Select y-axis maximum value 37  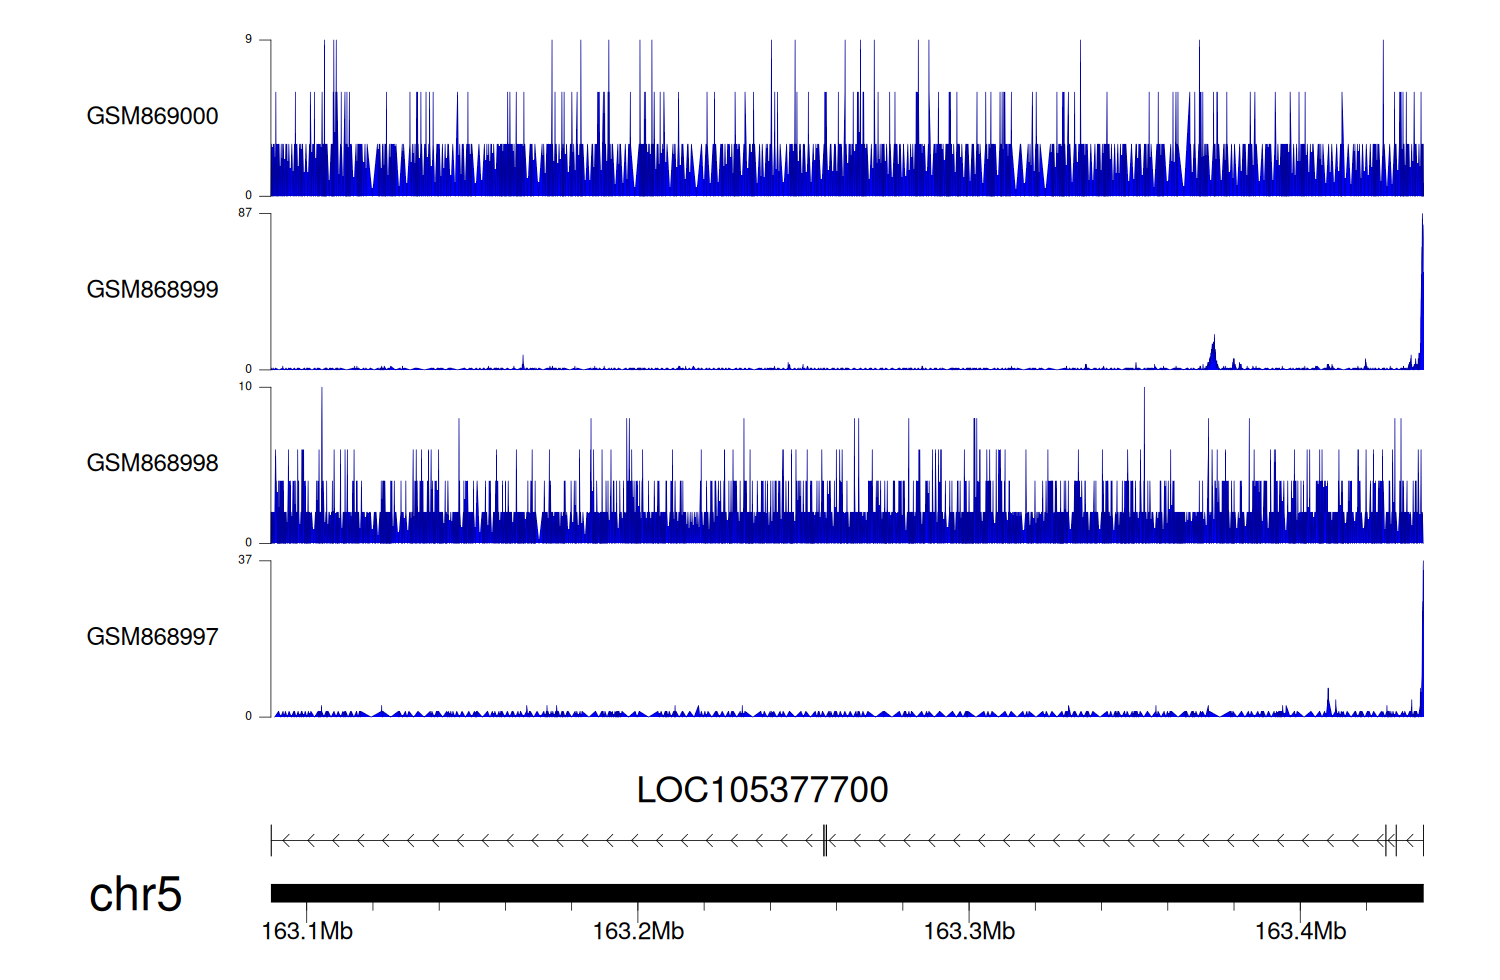tap(245, 560)
